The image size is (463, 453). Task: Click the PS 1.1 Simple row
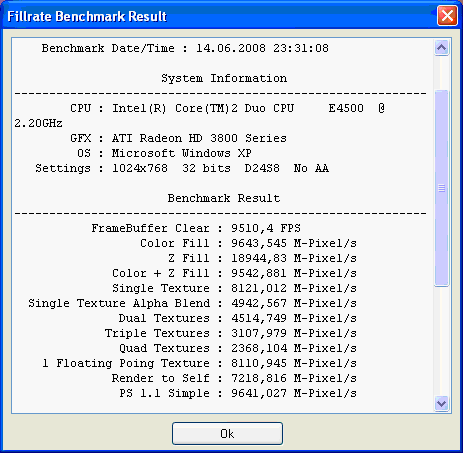(x=238, y=394)
